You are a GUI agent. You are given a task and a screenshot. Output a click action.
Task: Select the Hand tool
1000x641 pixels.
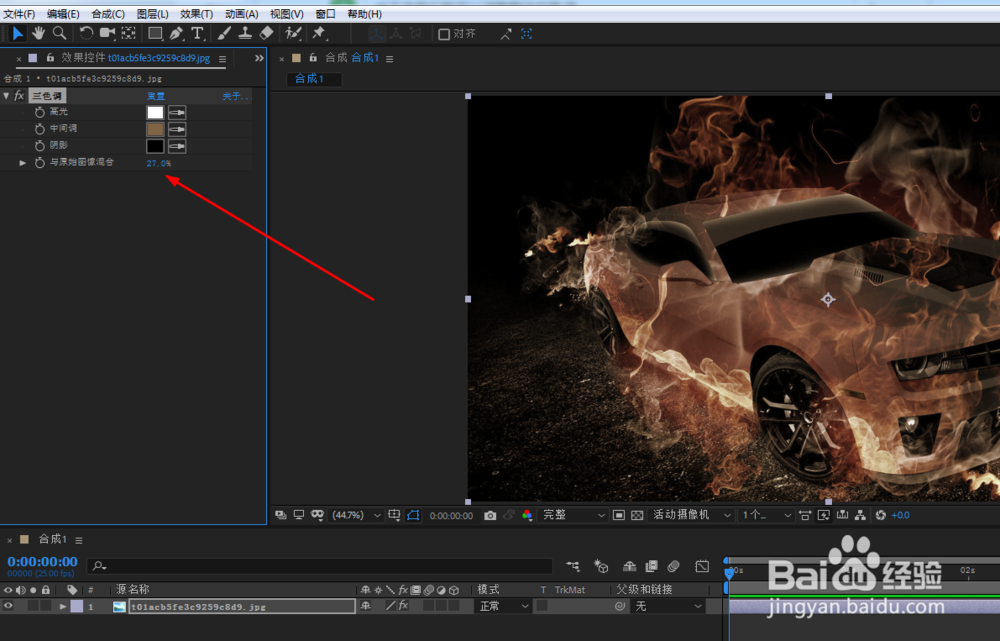point(39,33)
